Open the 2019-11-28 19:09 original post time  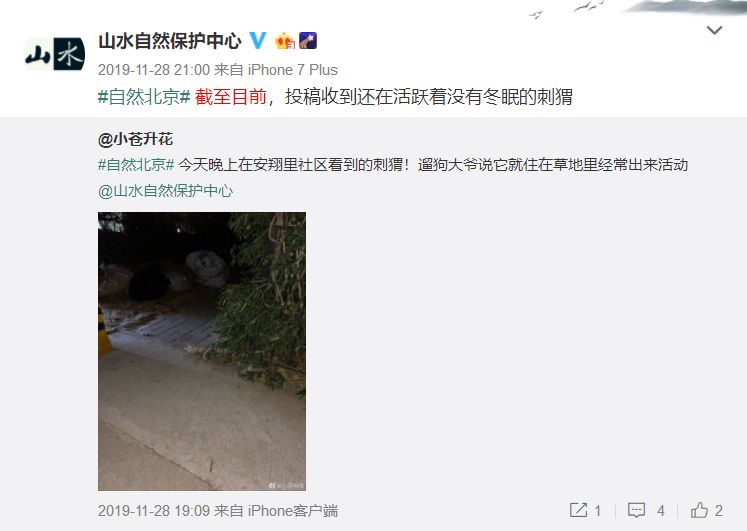pos(154,511)
